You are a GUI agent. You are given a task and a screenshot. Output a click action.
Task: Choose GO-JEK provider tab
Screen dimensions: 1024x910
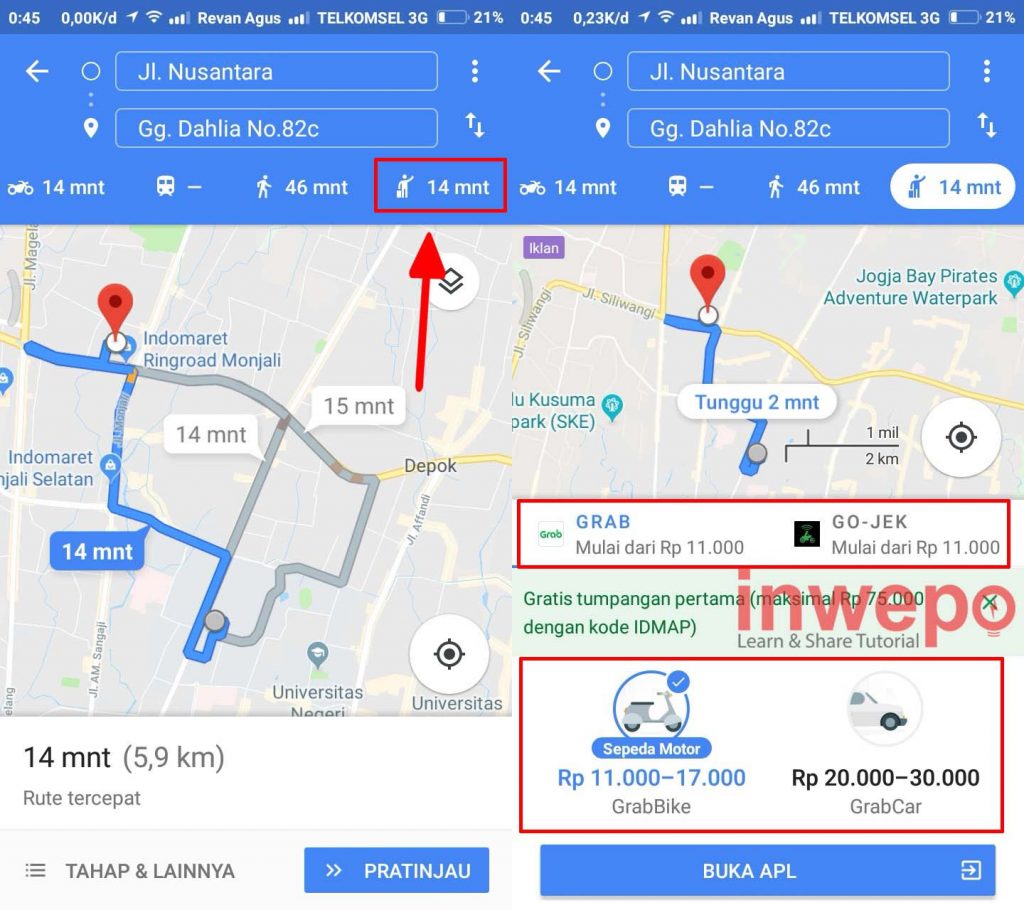896,534
